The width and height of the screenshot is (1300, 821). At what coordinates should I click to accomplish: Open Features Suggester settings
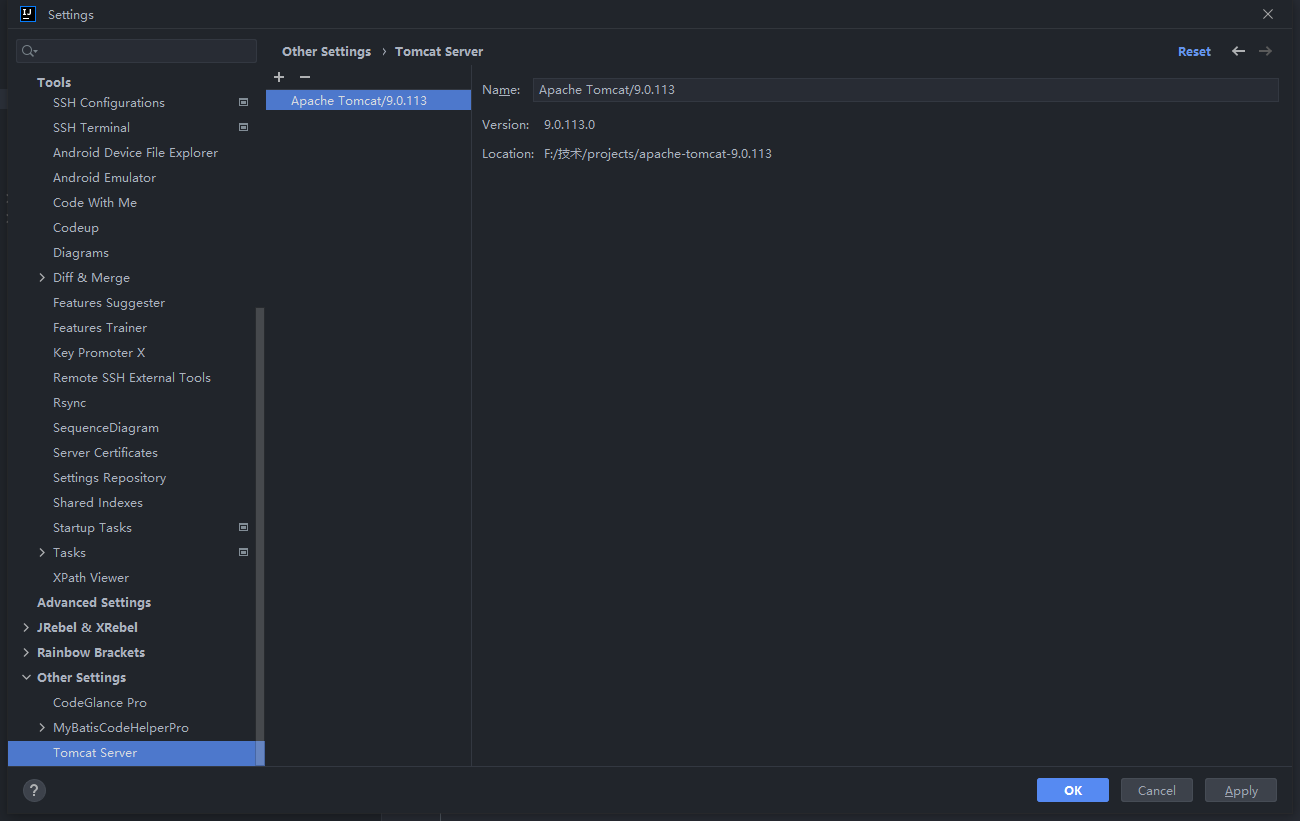(109, 302)
